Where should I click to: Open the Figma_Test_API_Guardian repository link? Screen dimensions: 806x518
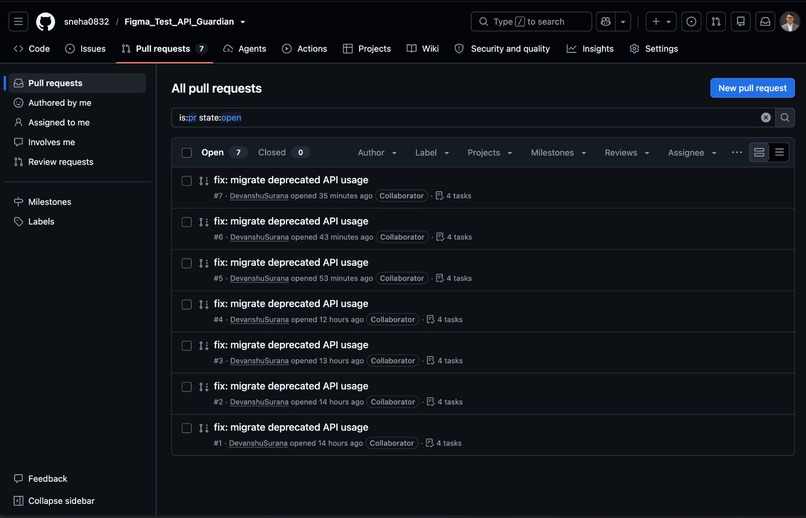pos(179,22)
